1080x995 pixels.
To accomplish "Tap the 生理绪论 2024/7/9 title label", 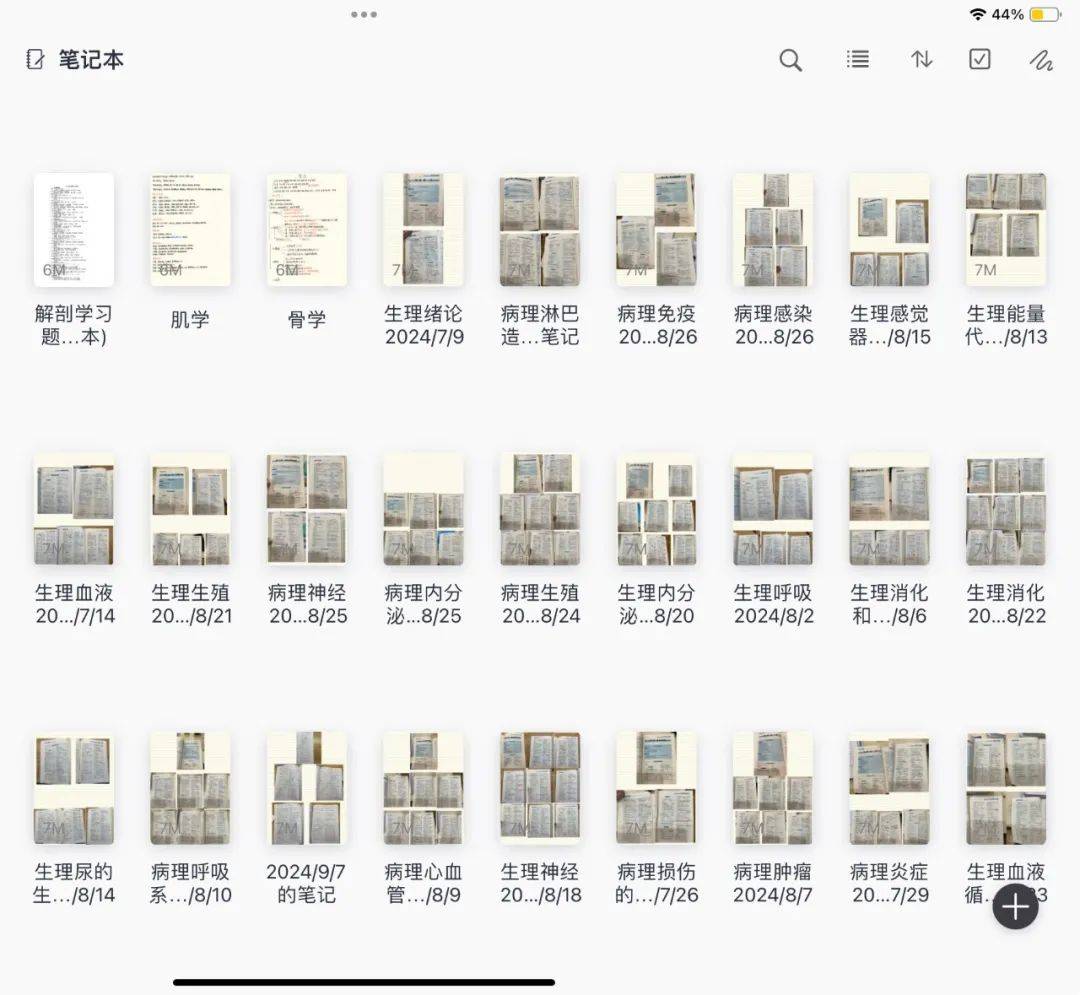I will [424, 325].
